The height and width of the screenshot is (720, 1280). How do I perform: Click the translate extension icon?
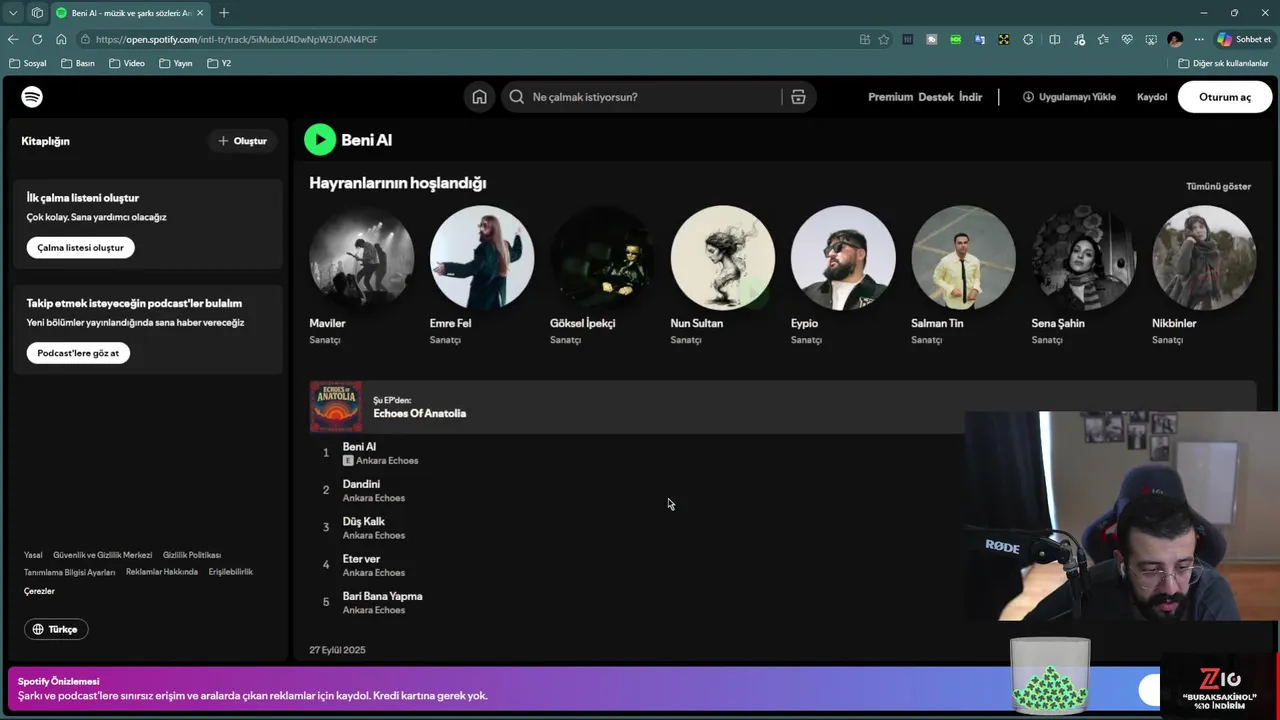980,39
